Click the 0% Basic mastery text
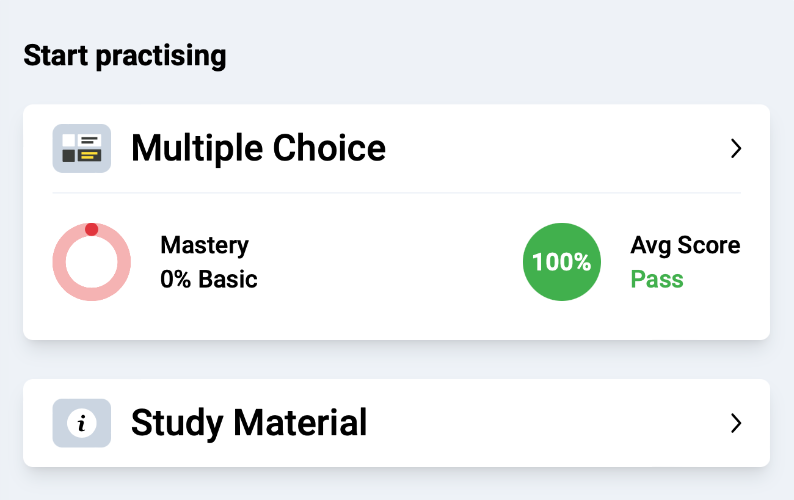The width and height of the screenshot is (794, 500). (209, 279)
